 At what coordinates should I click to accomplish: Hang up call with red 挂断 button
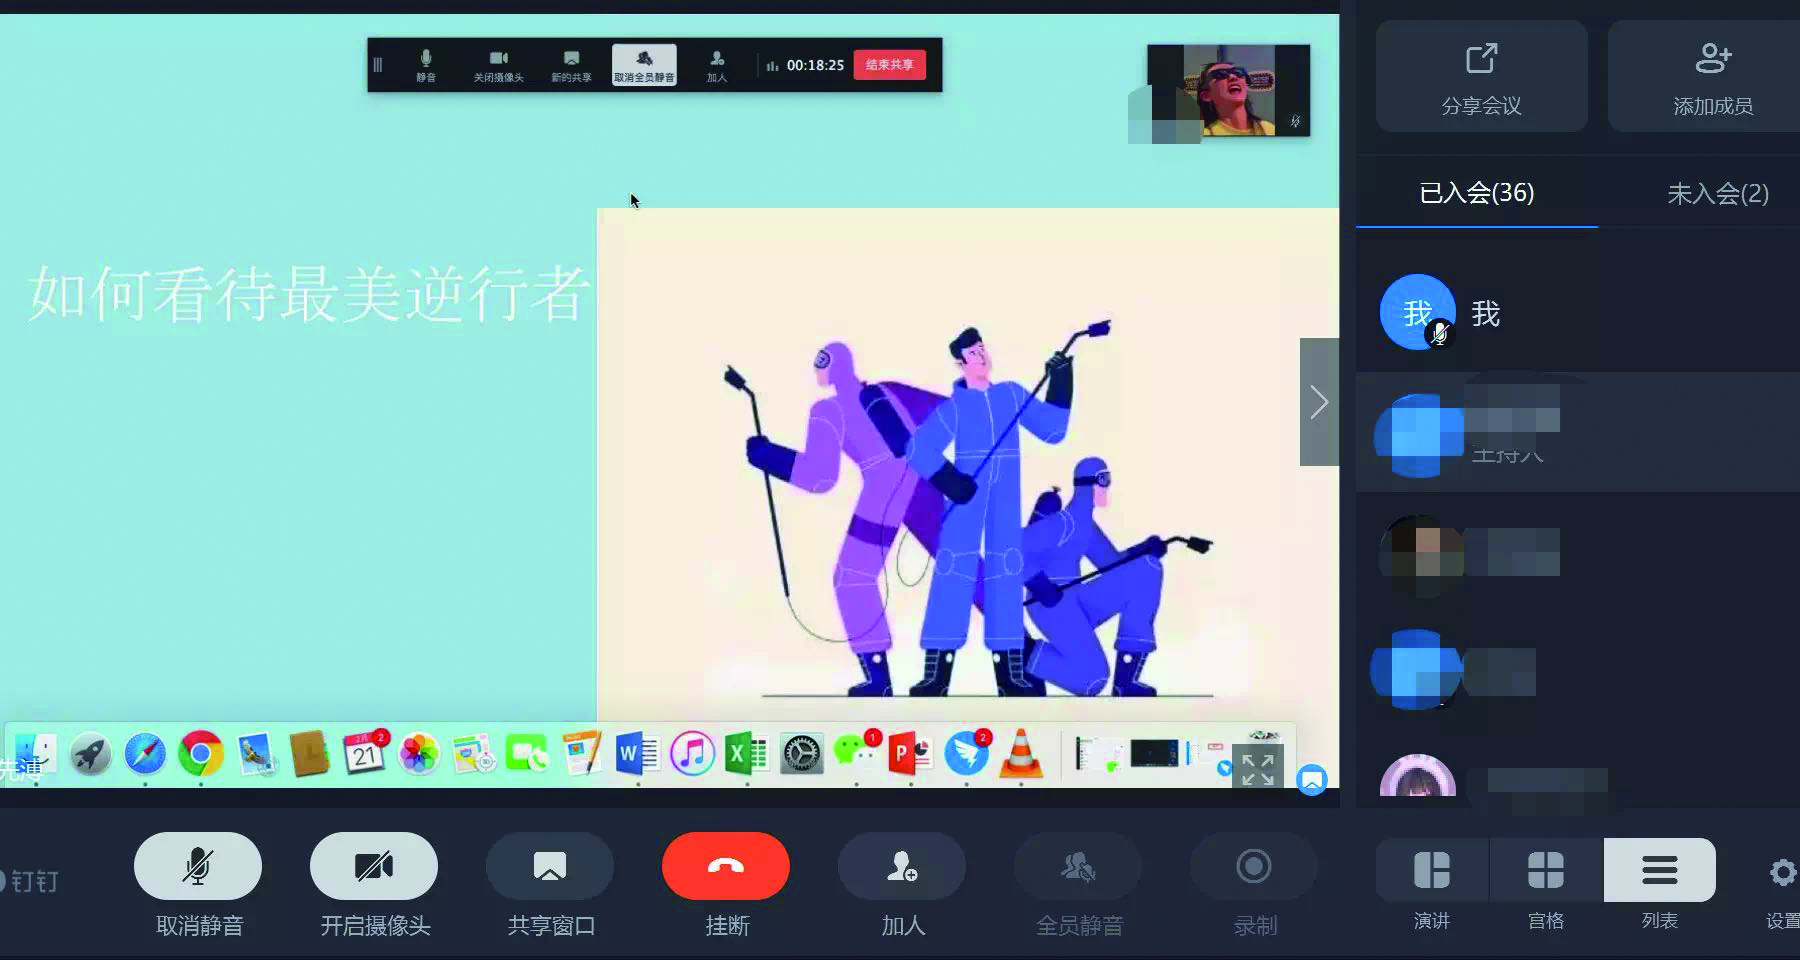coord(726,866)
